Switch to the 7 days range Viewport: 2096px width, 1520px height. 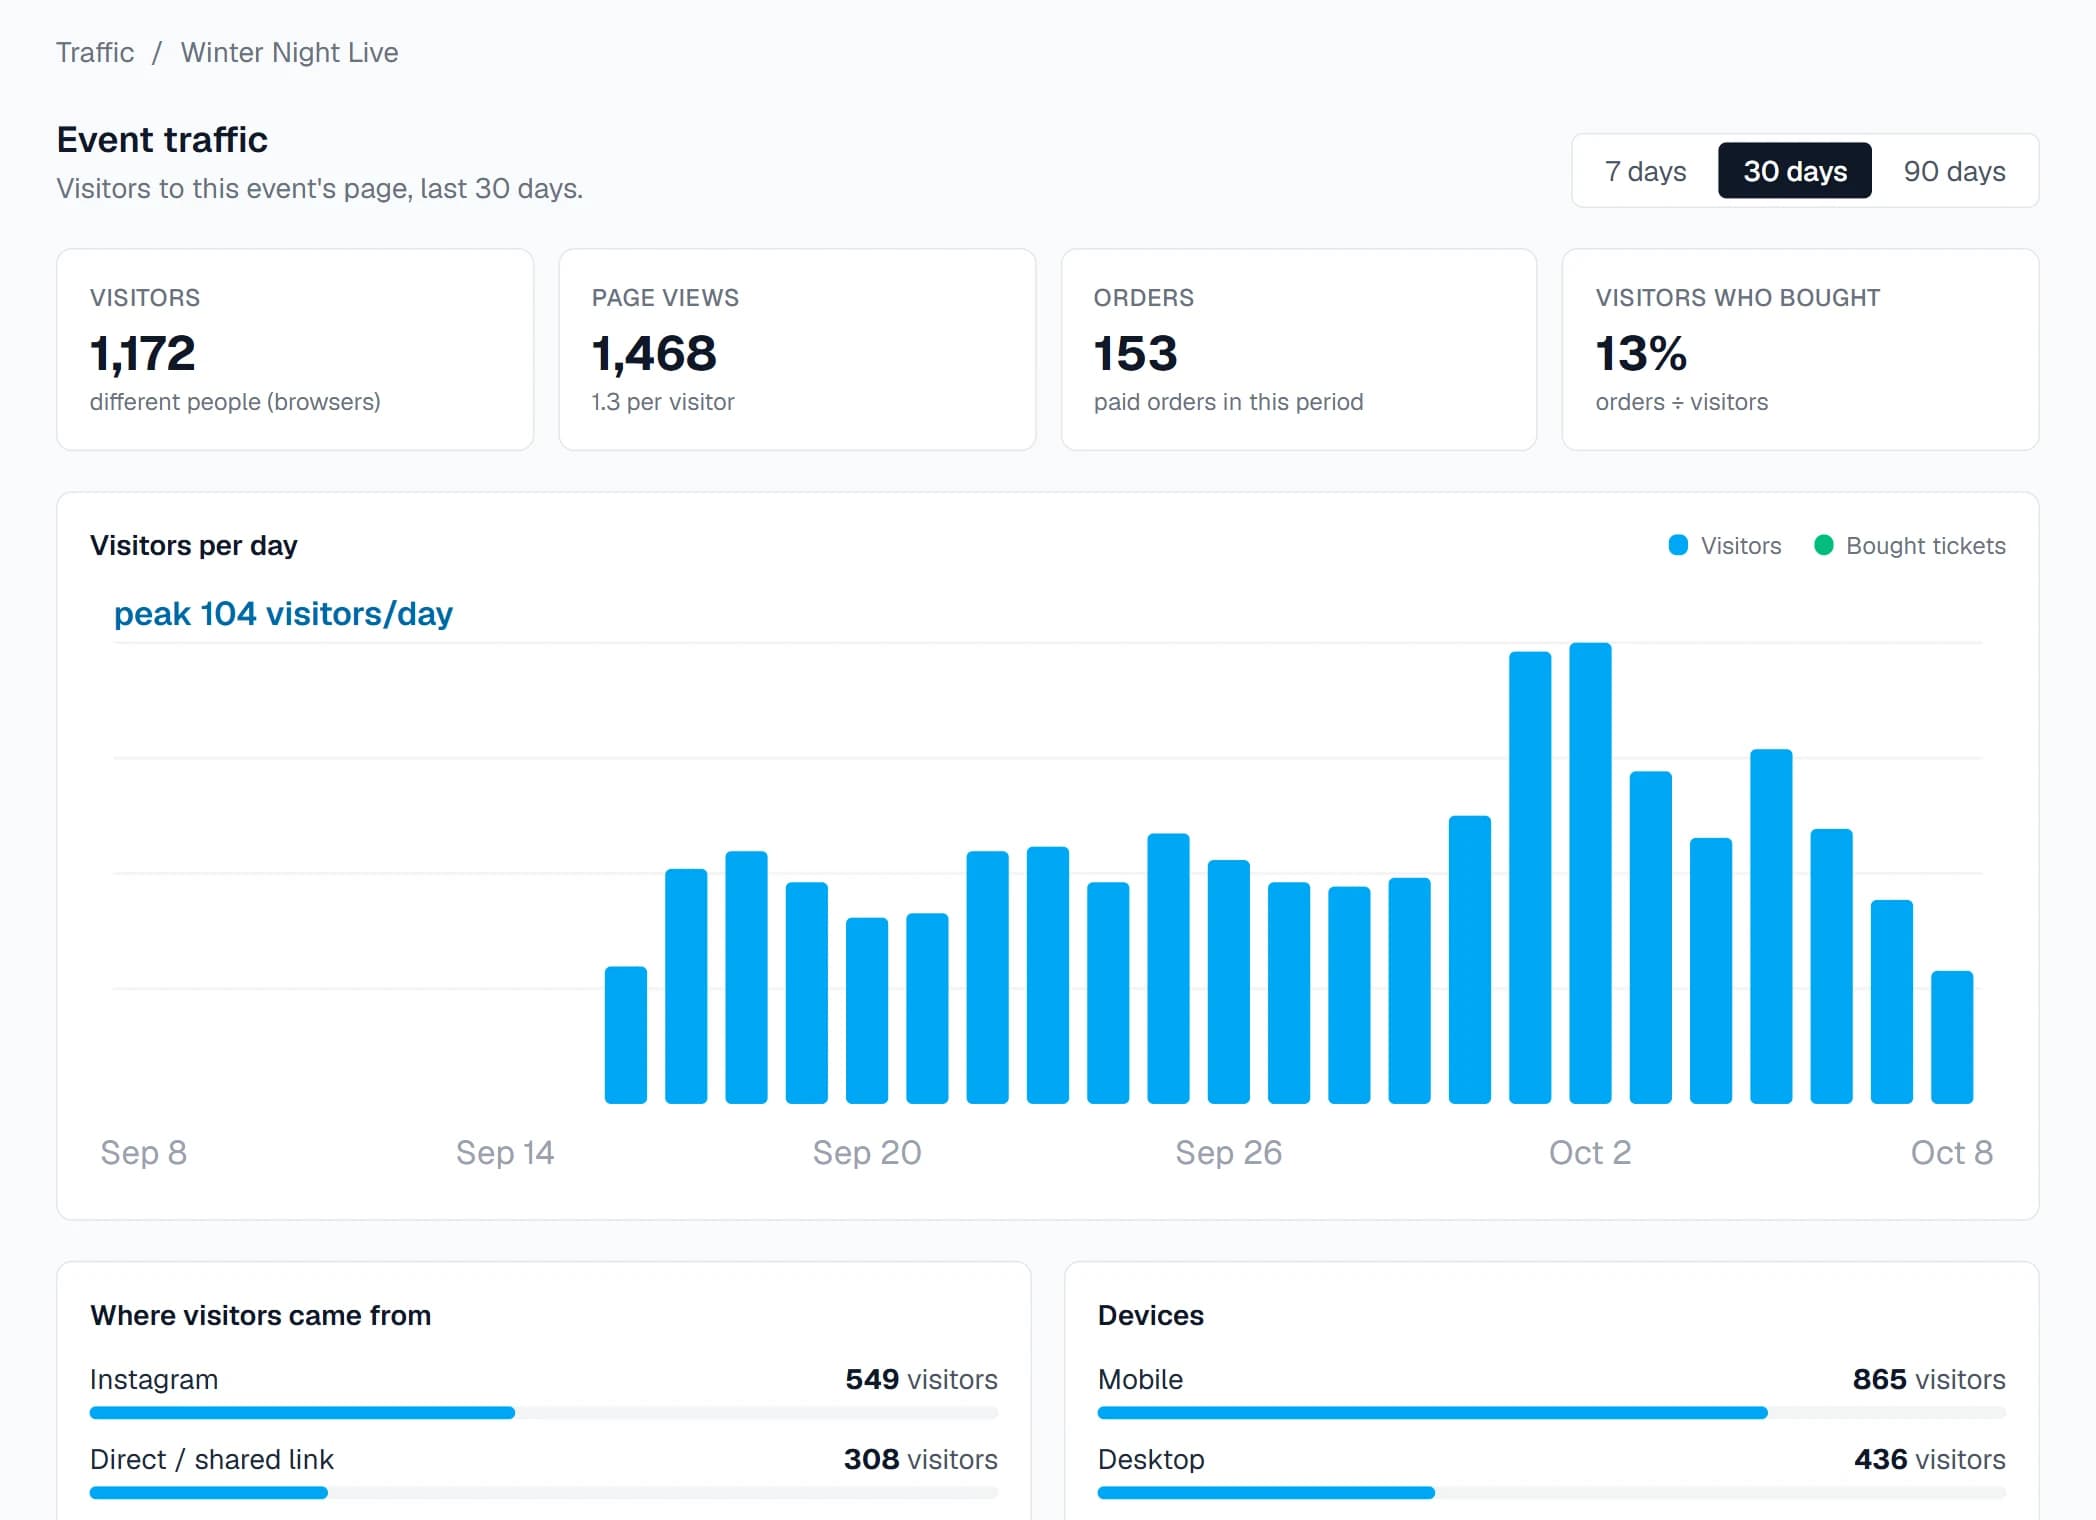pos(1645,171)
